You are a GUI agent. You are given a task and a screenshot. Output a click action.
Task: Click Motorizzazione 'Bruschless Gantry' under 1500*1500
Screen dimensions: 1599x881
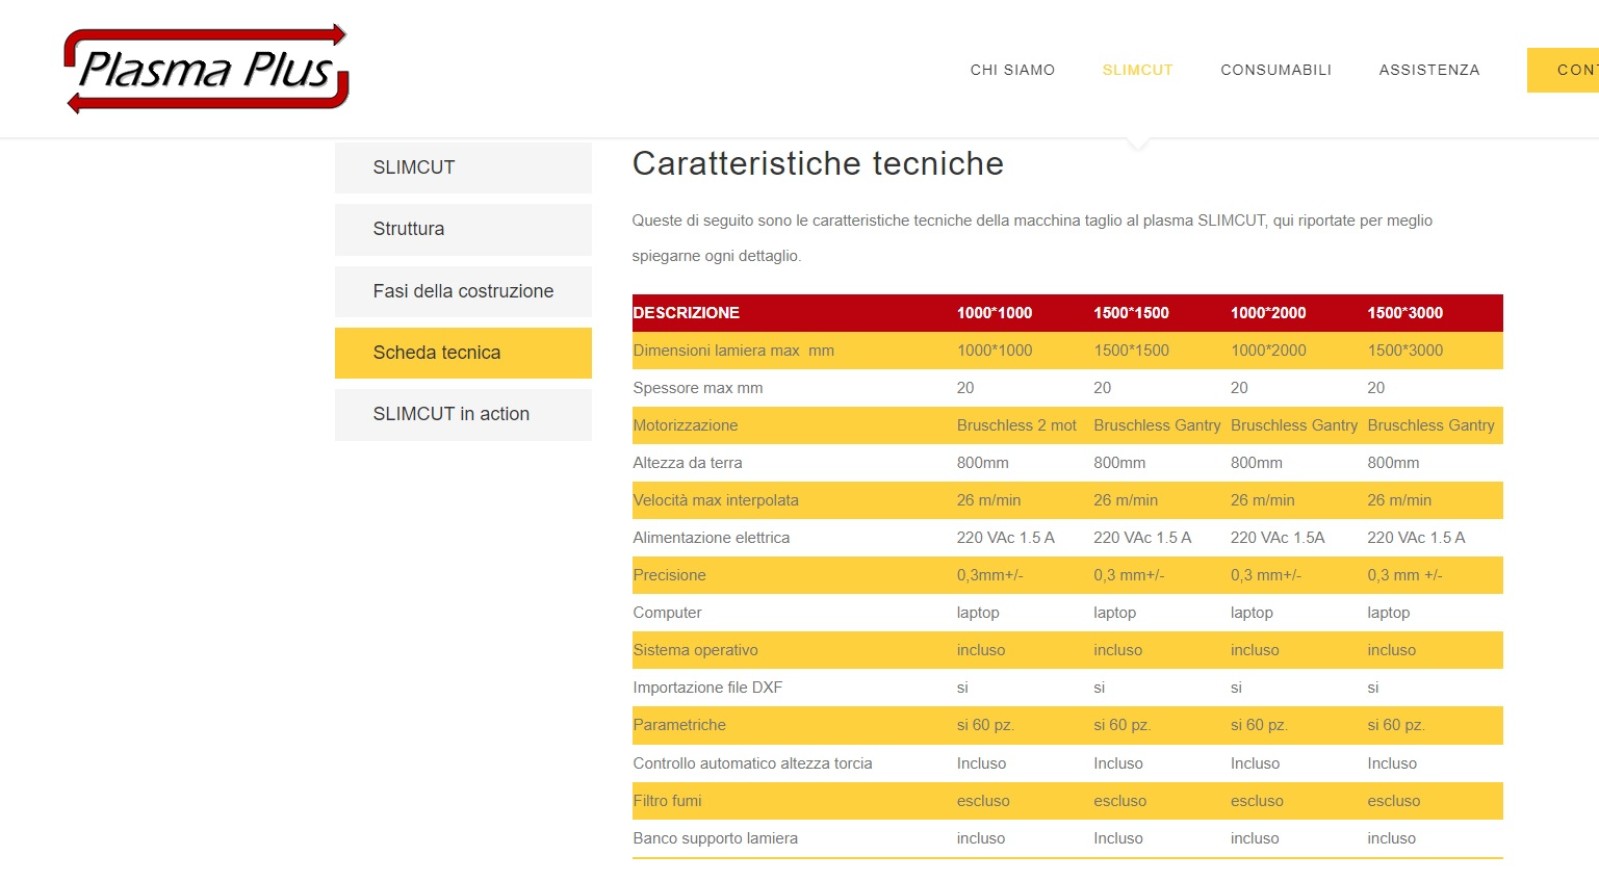point(1157,426)
